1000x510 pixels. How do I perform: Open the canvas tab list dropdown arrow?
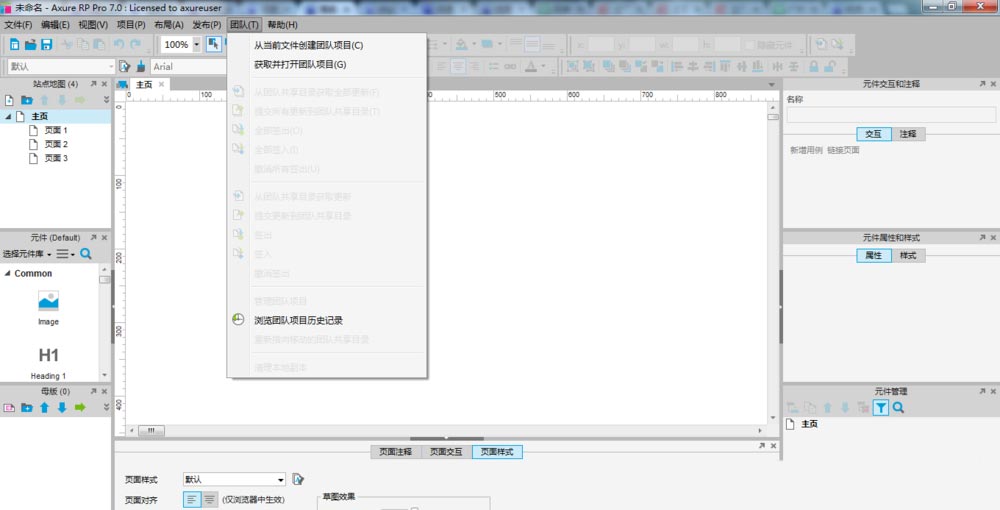(x=772, y=85)
